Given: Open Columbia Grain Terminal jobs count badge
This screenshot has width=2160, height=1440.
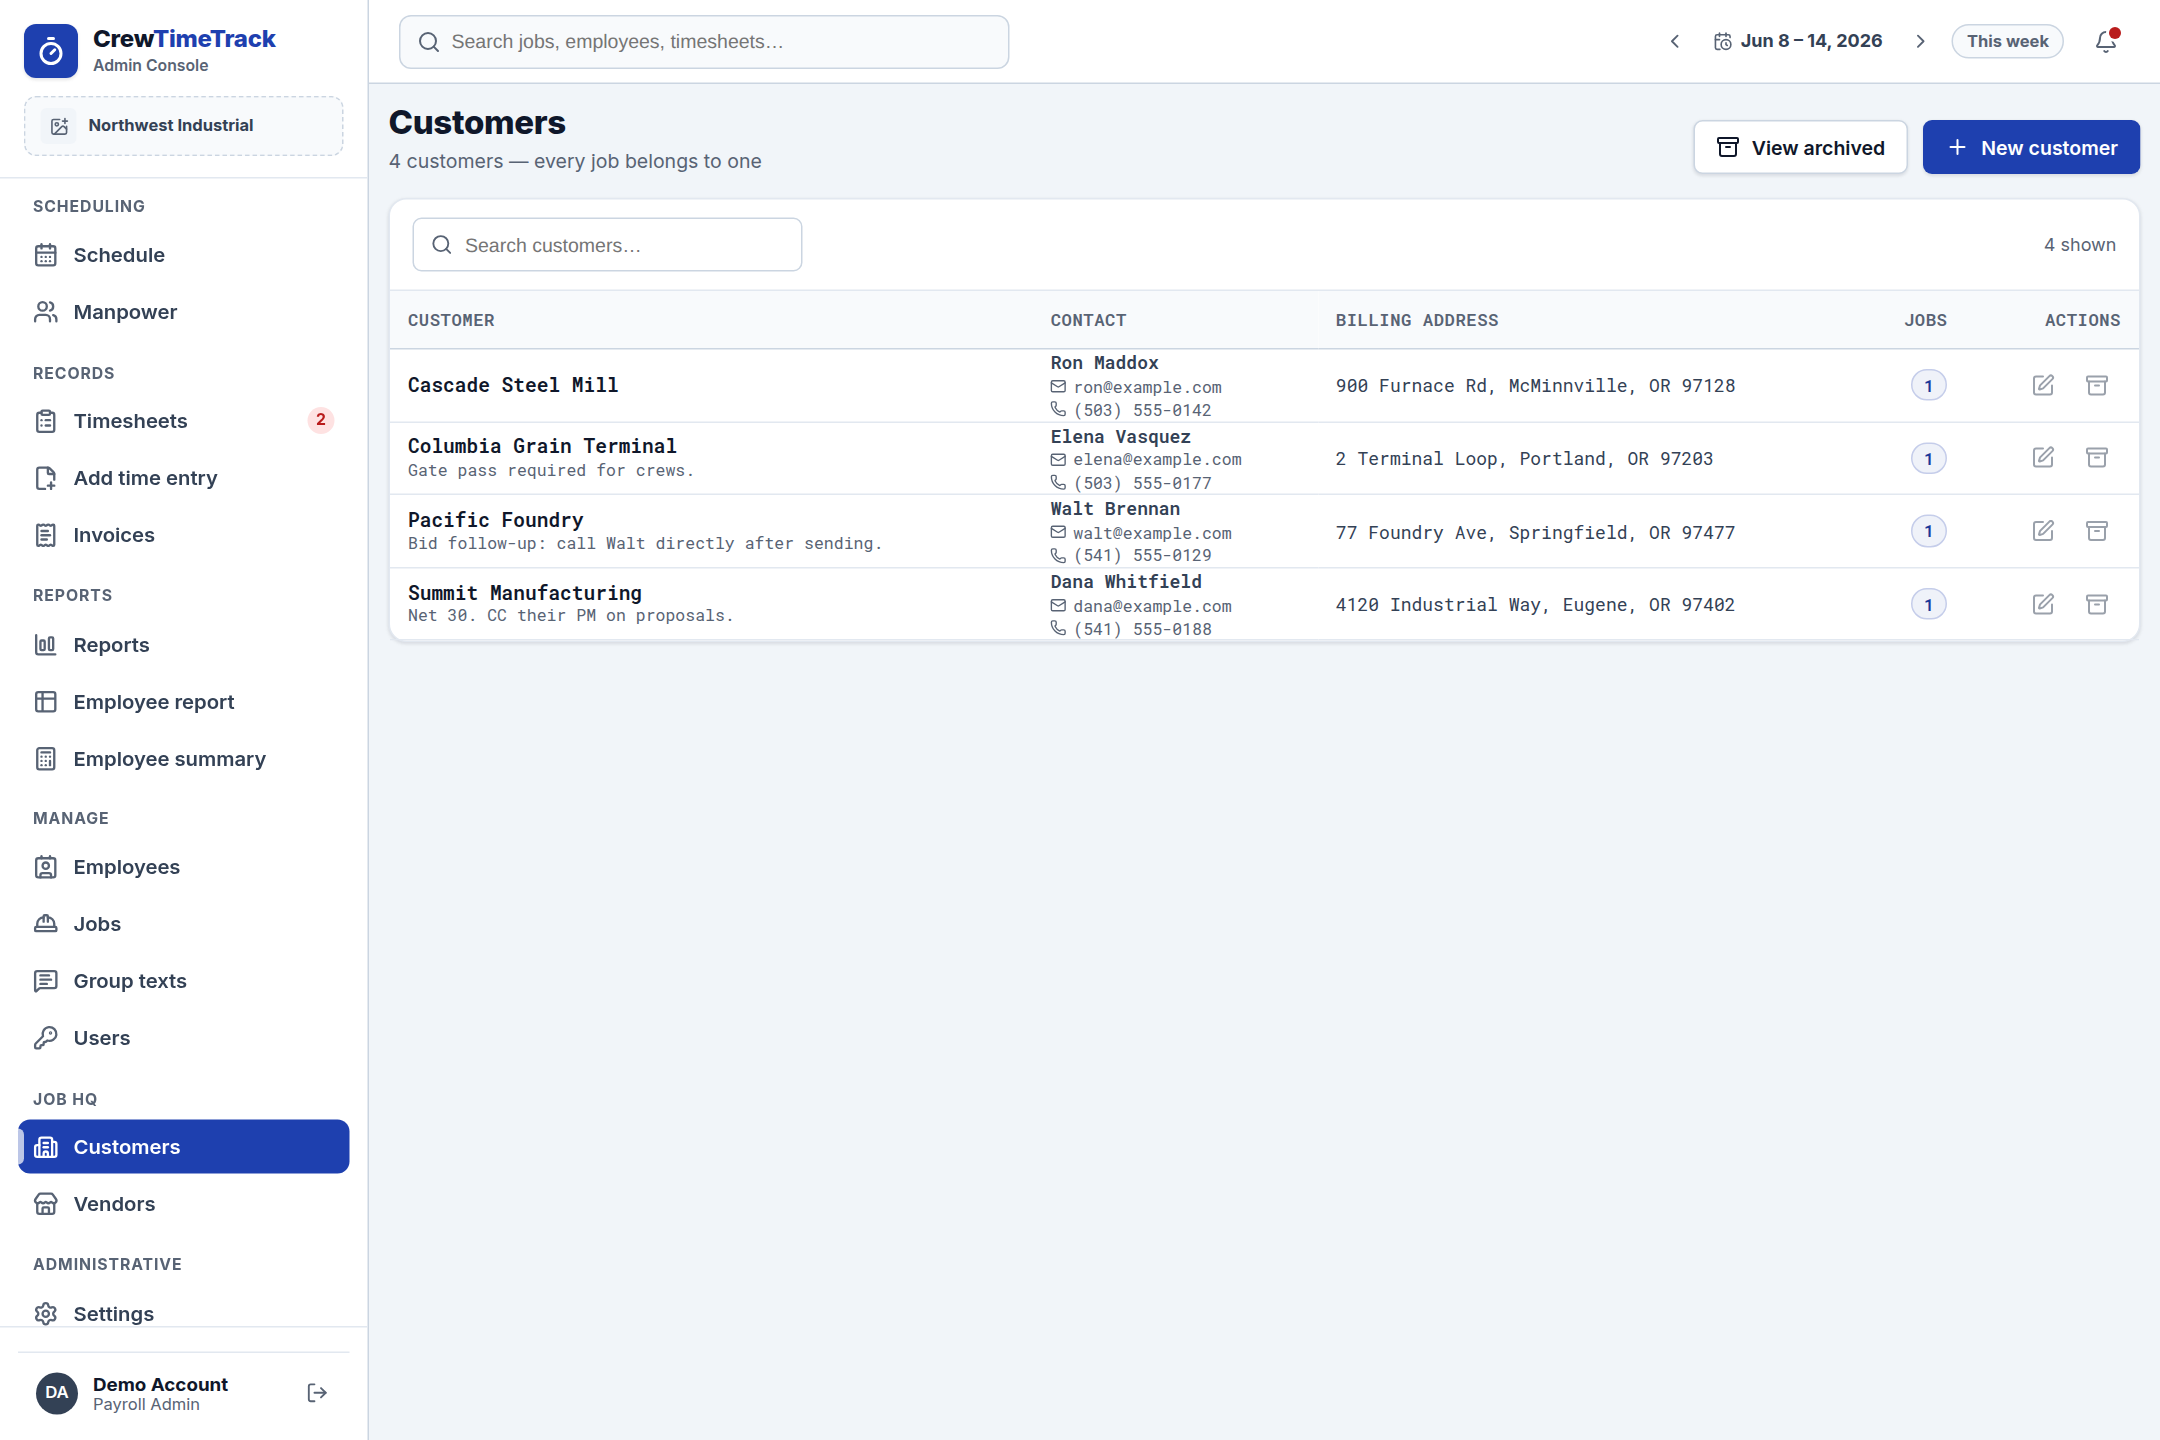Looking at the screenshot, I should tap(1928, 459).
